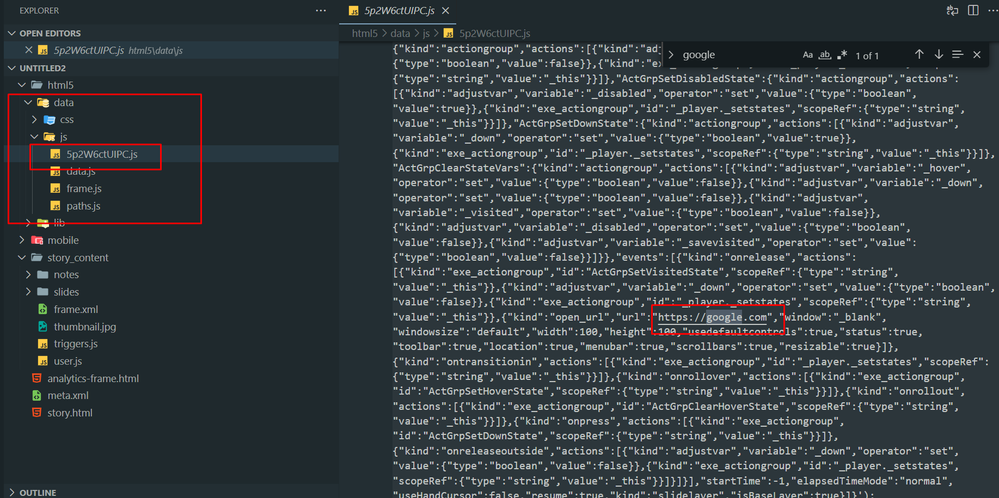This screenshot has width=999, height=498.
Task: Open thumbnail.jpg in story_content
Action: pos(85,327)
